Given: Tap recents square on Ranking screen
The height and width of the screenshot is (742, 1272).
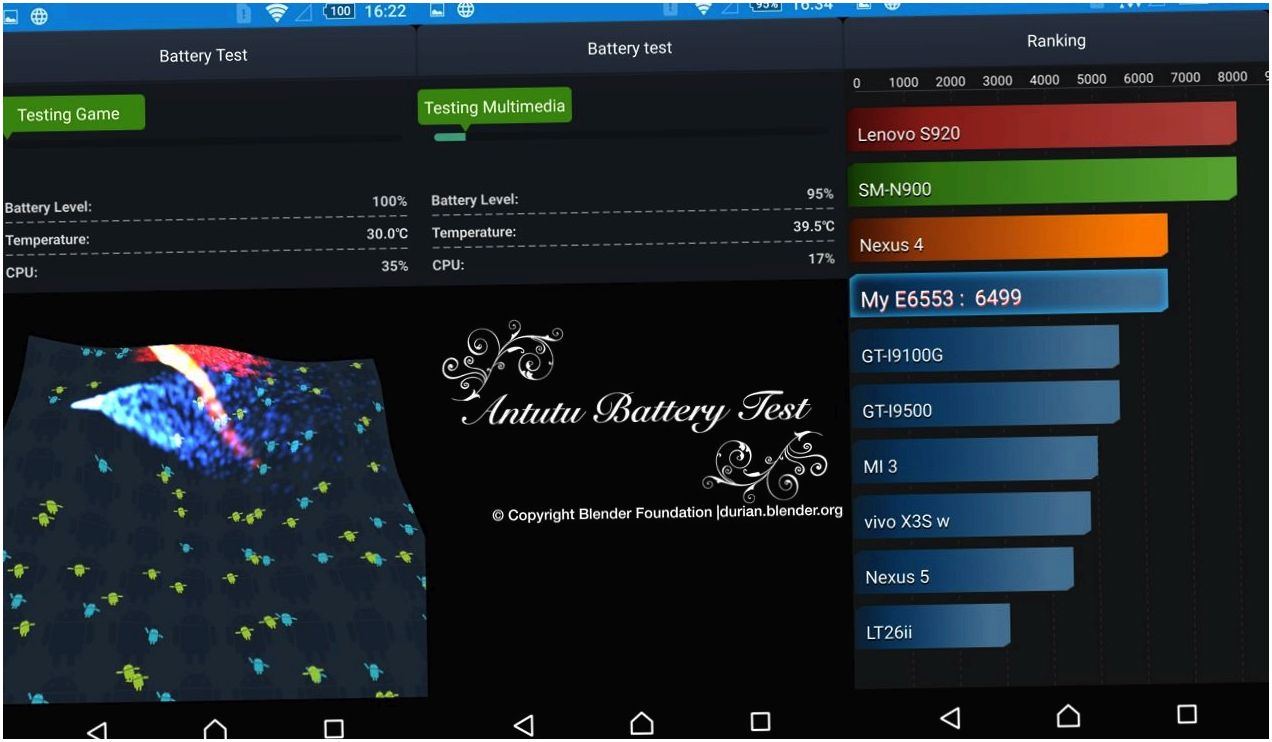Looking at the screenshot, I should tap(1187, 714).
